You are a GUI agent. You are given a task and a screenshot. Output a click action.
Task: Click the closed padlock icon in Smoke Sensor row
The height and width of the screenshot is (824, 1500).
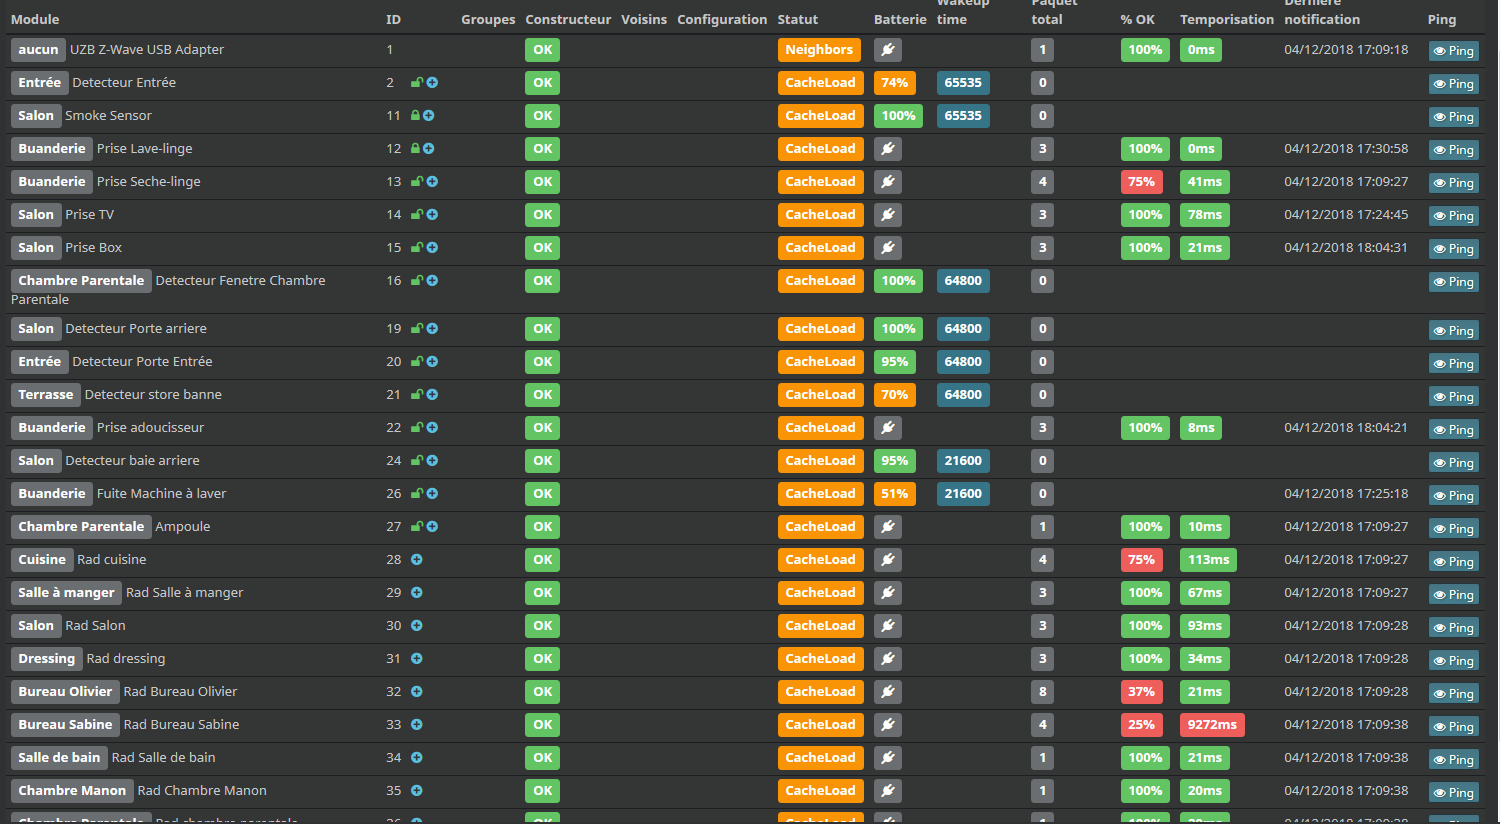415,116
